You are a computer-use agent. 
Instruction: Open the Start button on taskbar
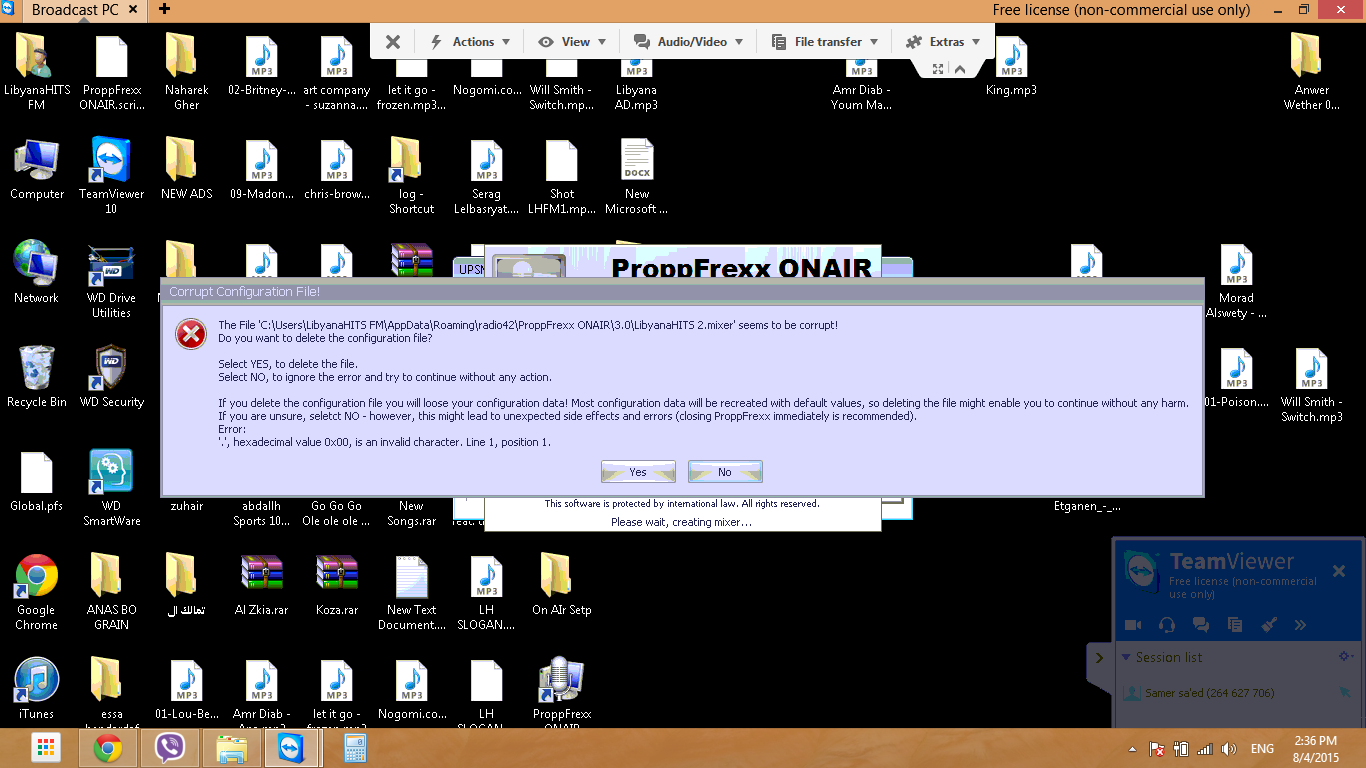click(45, 748)
